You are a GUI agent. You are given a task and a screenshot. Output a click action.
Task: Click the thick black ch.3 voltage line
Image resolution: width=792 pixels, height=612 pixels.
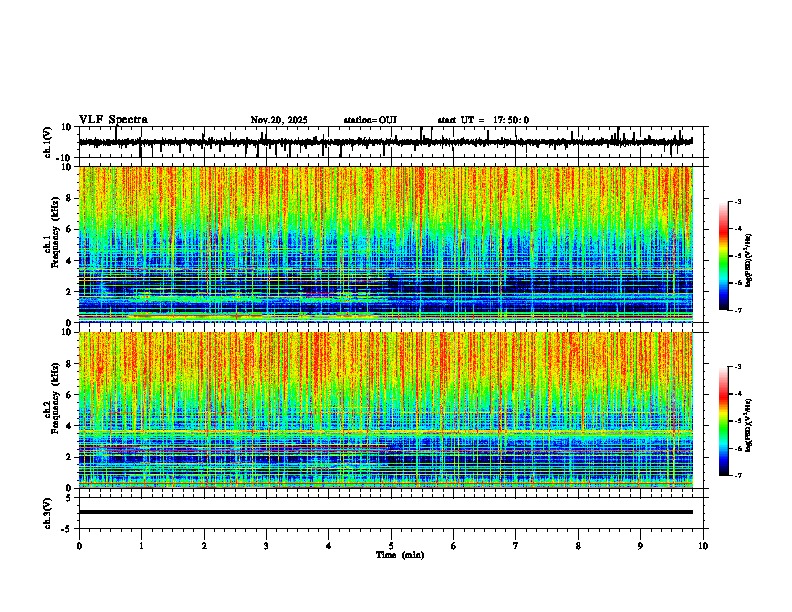(x=385, y=512)
